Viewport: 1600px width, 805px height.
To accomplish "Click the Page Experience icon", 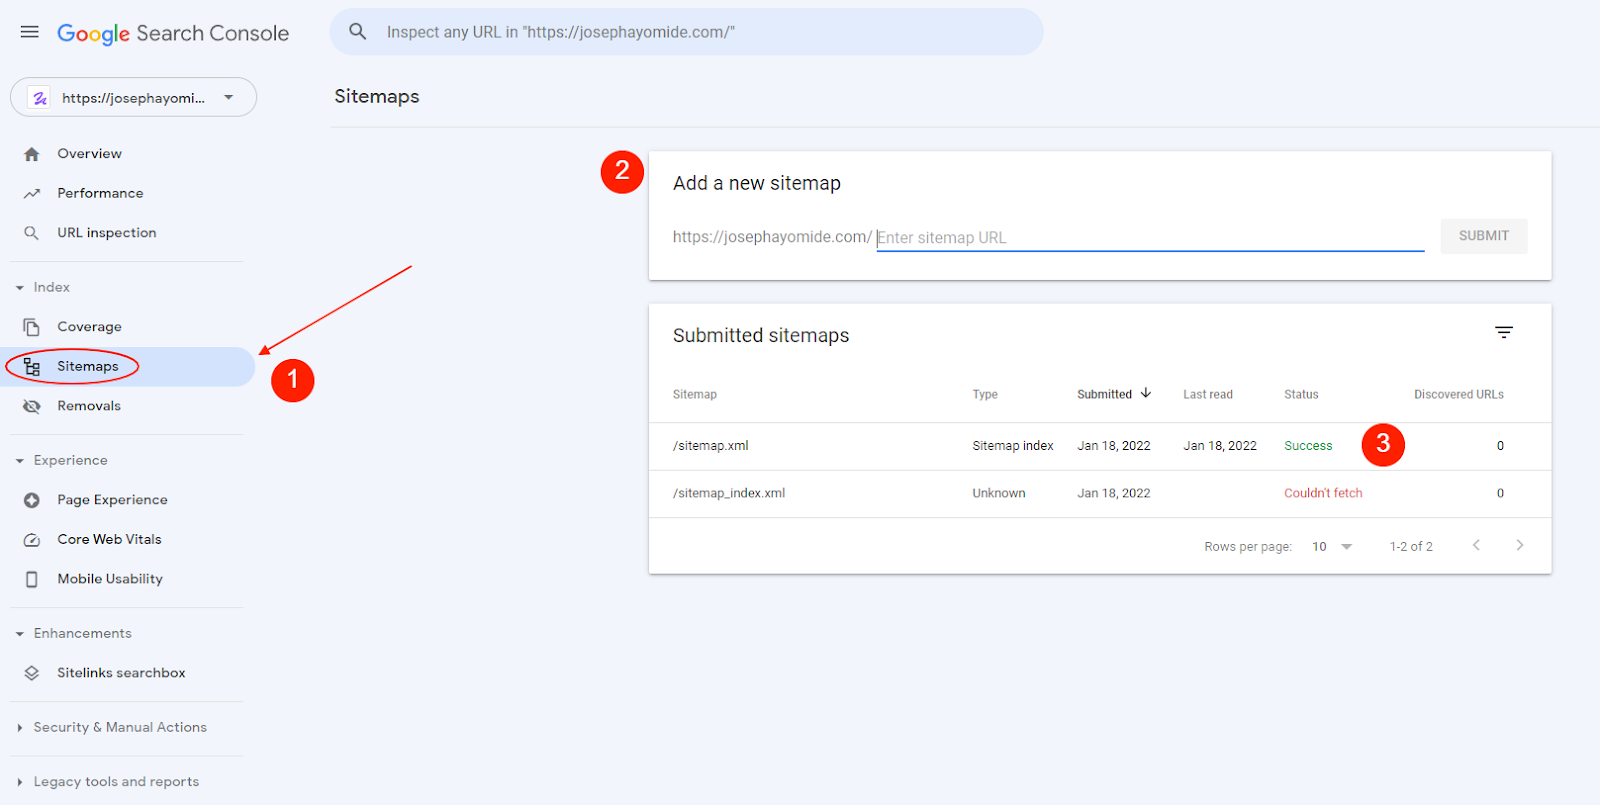I will click(32, 500).
